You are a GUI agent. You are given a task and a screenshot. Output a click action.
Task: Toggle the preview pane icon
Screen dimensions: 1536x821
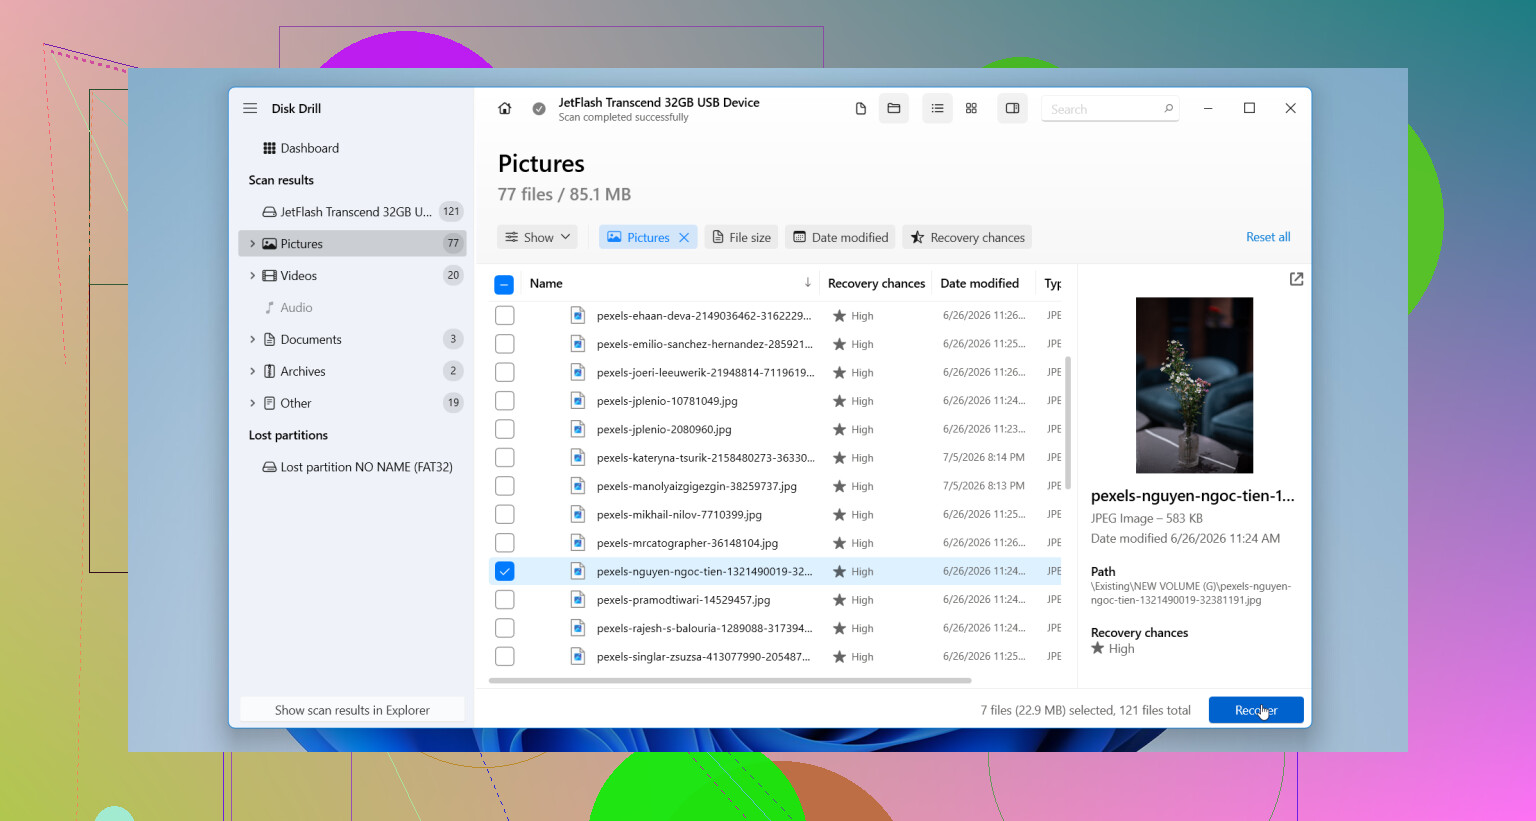coord(1012,108)
